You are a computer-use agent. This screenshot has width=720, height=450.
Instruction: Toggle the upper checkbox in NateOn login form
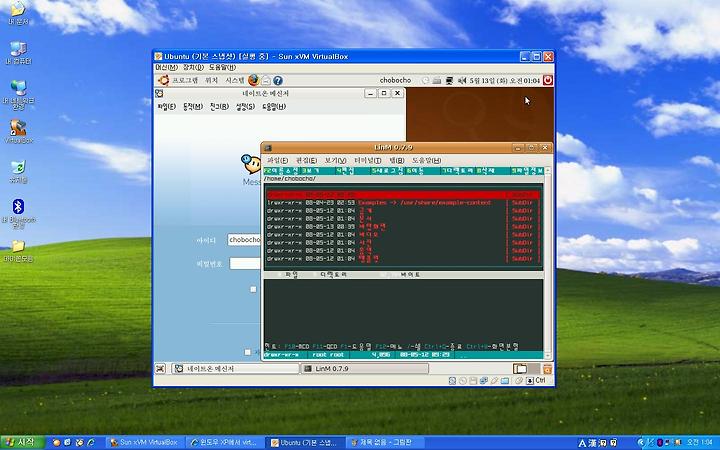(253, 289)
